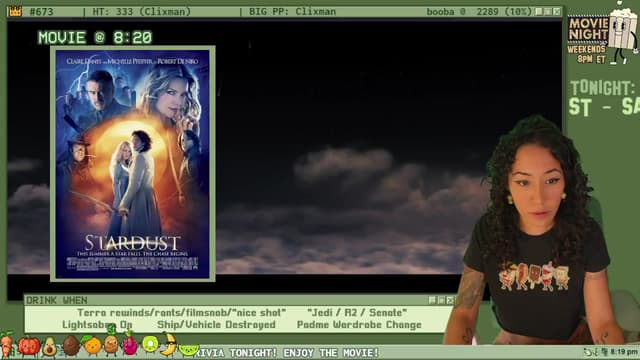Click the "Terra rewinds/rants/filmsnob" rule
This screenshot has width=640, height=360.
(182, 313)
